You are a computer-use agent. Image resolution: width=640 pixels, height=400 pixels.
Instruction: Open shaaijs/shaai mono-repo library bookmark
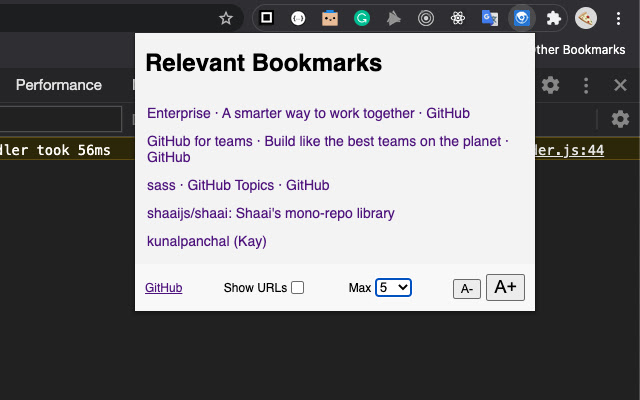[x=271, y=213]
